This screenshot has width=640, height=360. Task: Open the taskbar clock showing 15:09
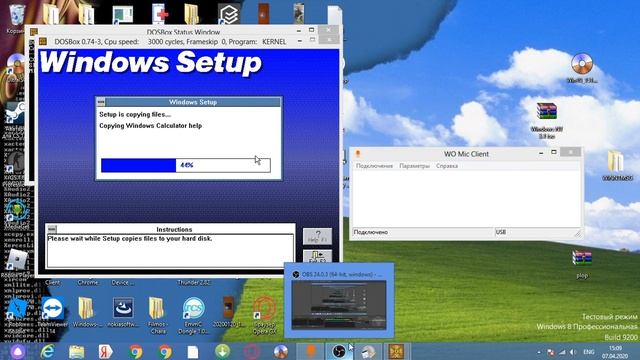(615, 352)
